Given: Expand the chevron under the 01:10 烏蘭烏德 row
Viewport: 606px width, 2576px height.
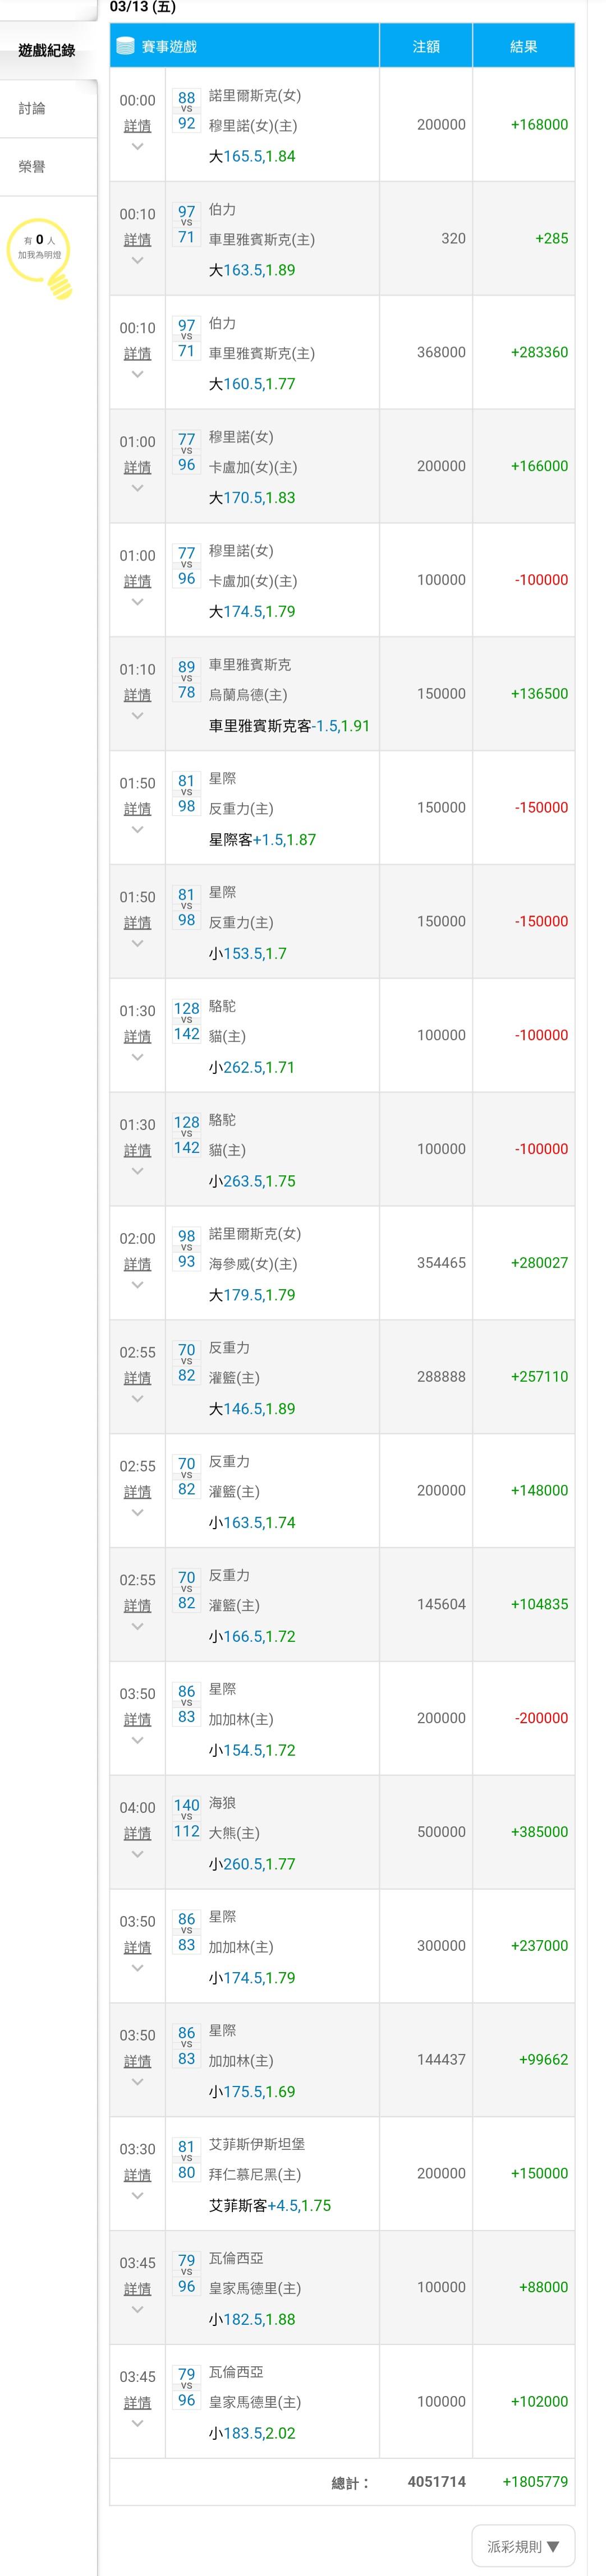Looking at the screenshot, I should (x=137, y=716).
